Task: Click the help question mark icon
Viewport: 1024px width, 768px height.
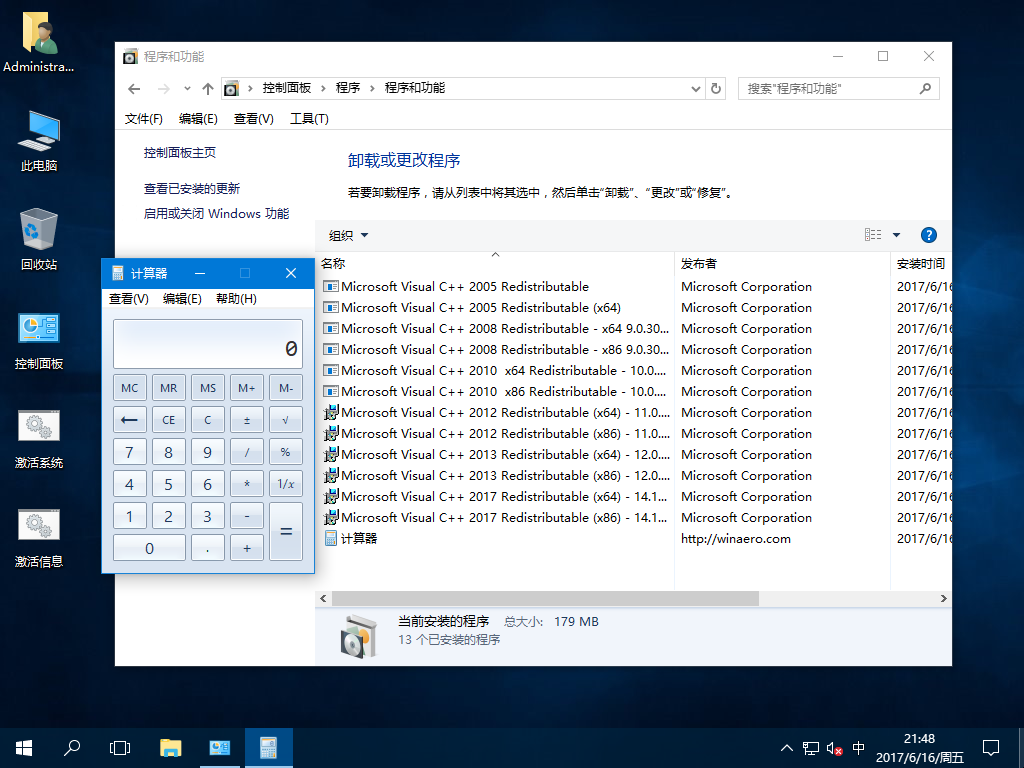Action: [x=928, y=235]
